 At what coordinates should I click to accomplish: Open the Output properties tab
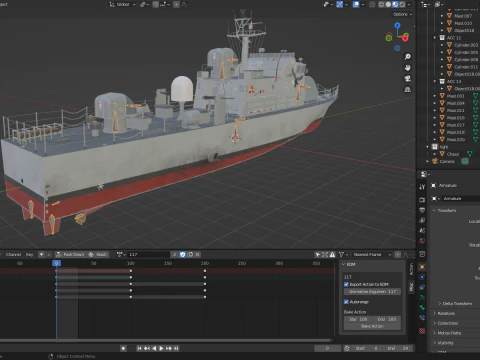click(x=422, y=210)
